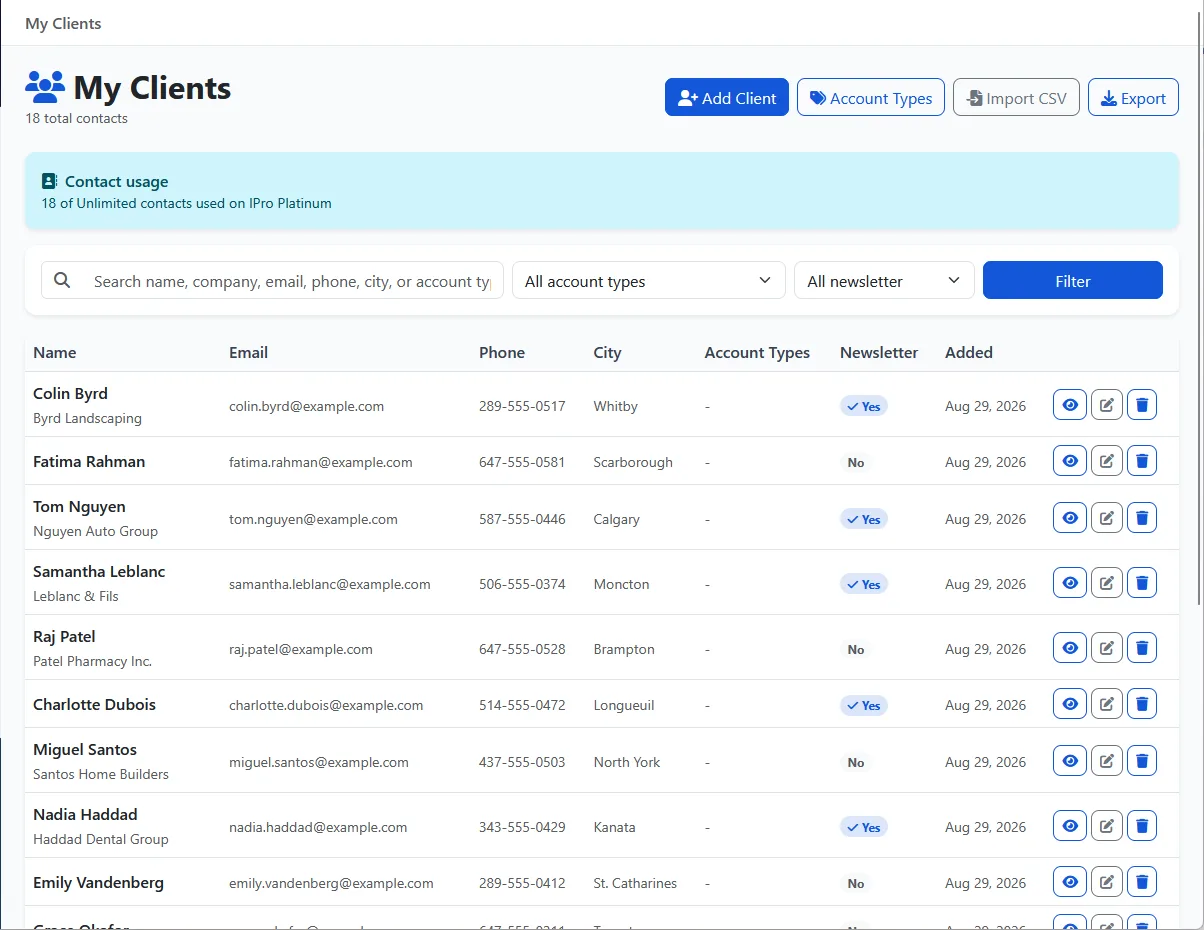Viewport: 1204px width, 930px height.
Task: Click the City column header
Action: [607, 352]
